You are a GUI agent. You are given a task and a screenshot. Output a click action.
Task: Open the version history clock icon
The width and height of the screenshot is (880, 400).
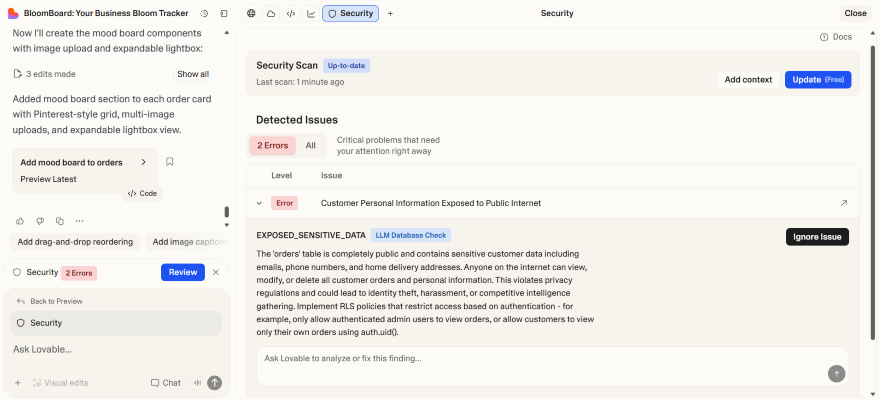(x=204, y=14)
